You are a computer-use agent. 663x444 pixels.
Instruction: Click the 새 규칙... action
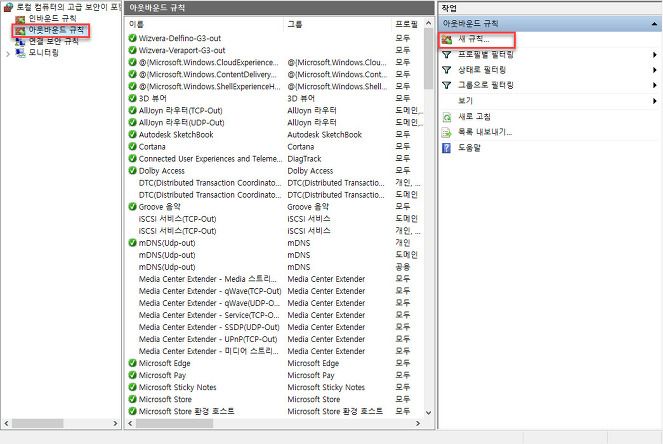(474, 39)
